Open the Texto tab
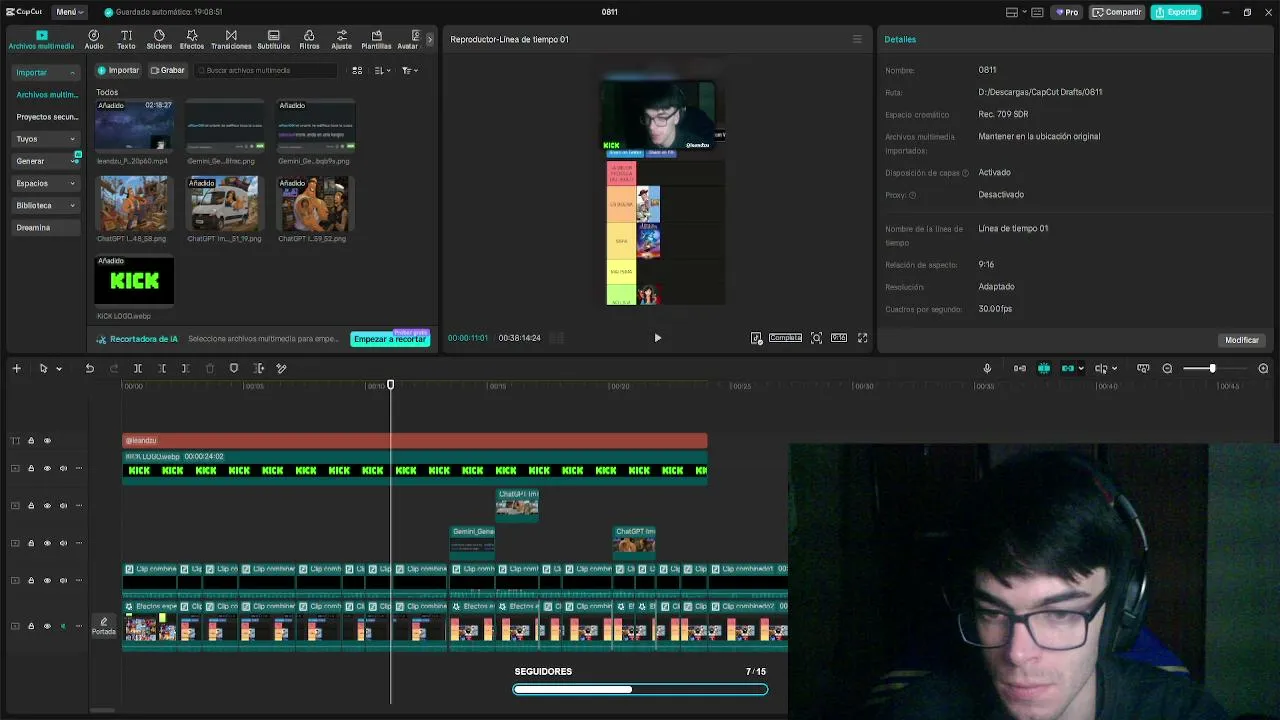Screen dimensions: 1280x720 click(126, 40)
